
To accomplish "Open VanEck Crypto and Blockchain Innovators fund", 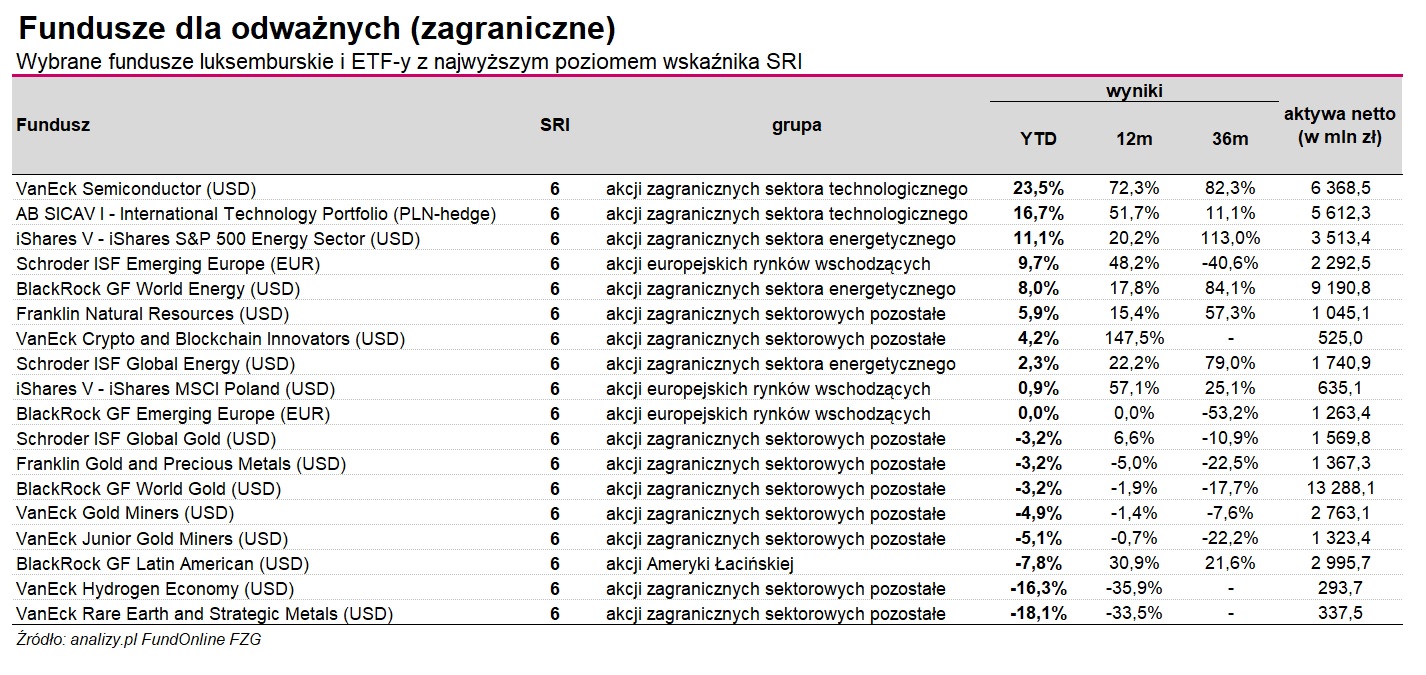I will [210, 339].
